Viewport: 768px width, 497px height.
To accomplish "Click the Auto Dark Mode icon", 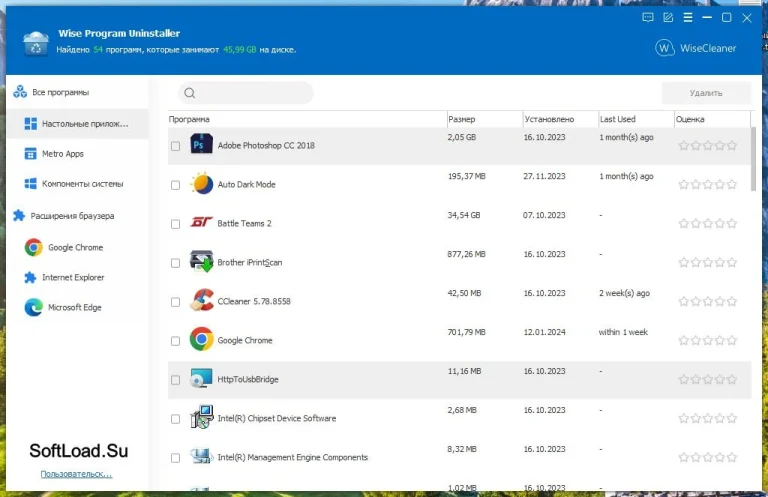I will pyautogui.click(x=201, y=184).
